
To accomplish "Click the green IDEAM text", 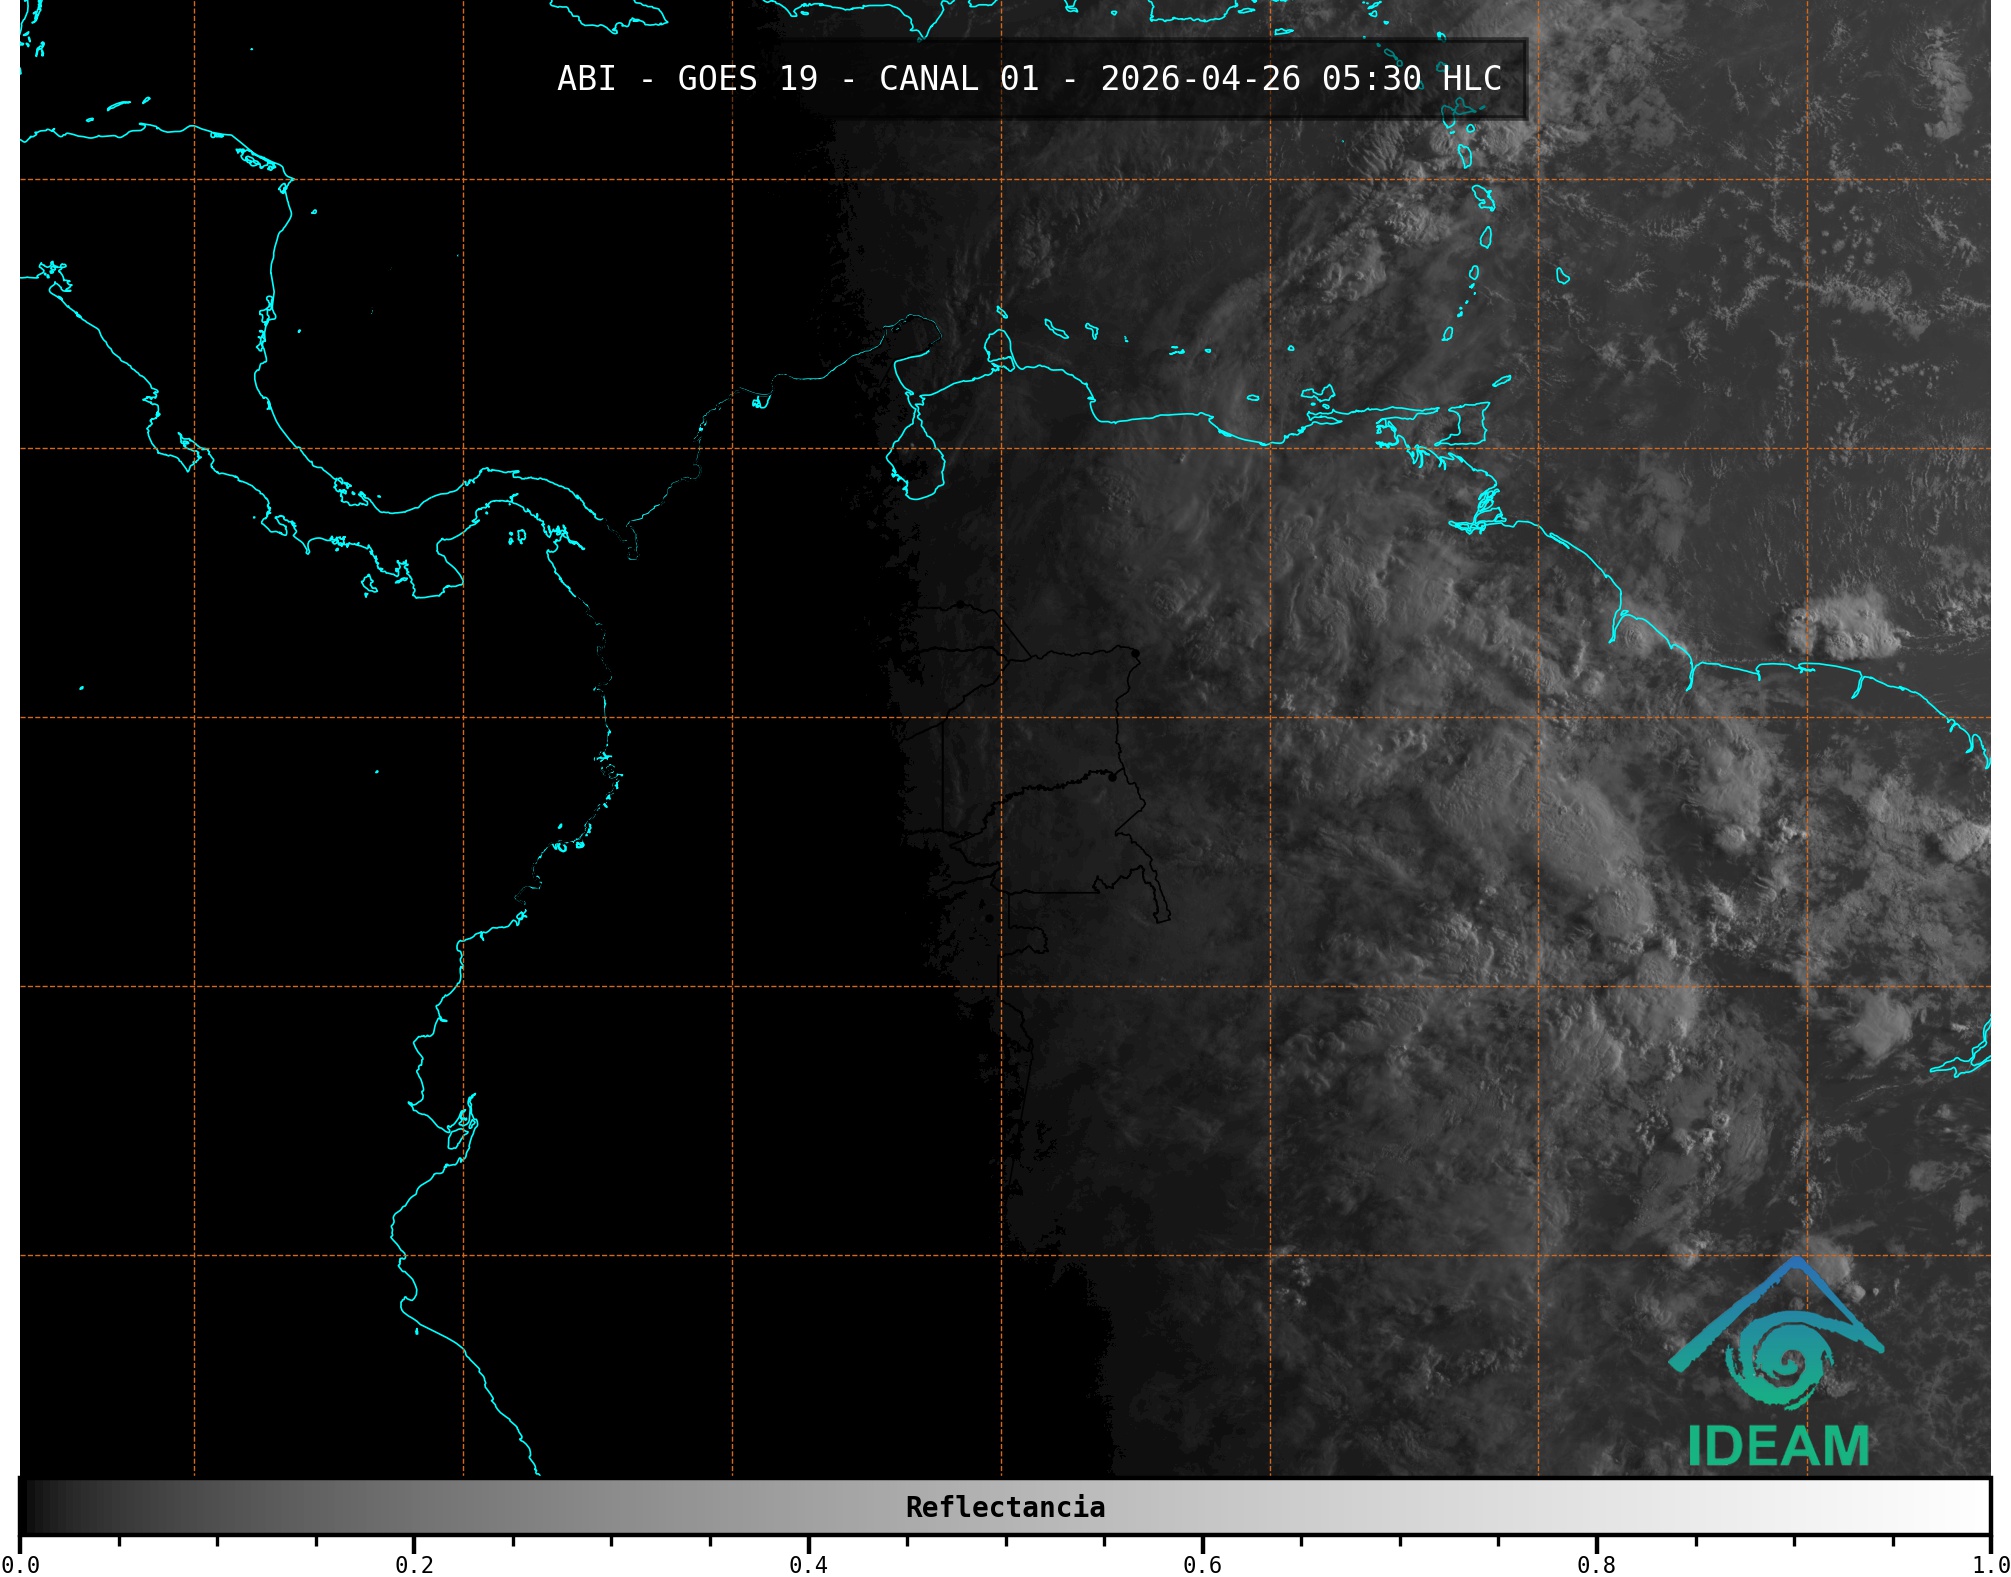I will pyautogui.click(x=1778, y=1447).
